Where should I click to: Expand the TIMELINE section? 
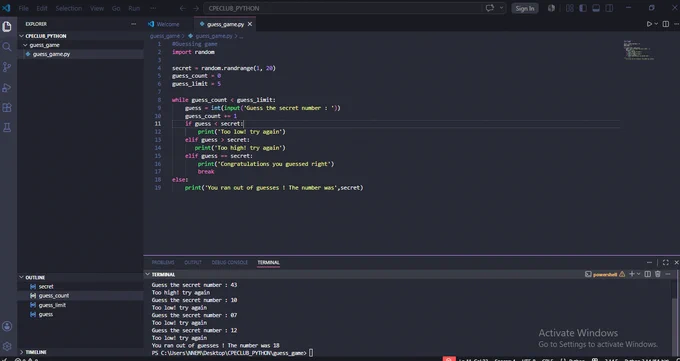tap(21, 352)
